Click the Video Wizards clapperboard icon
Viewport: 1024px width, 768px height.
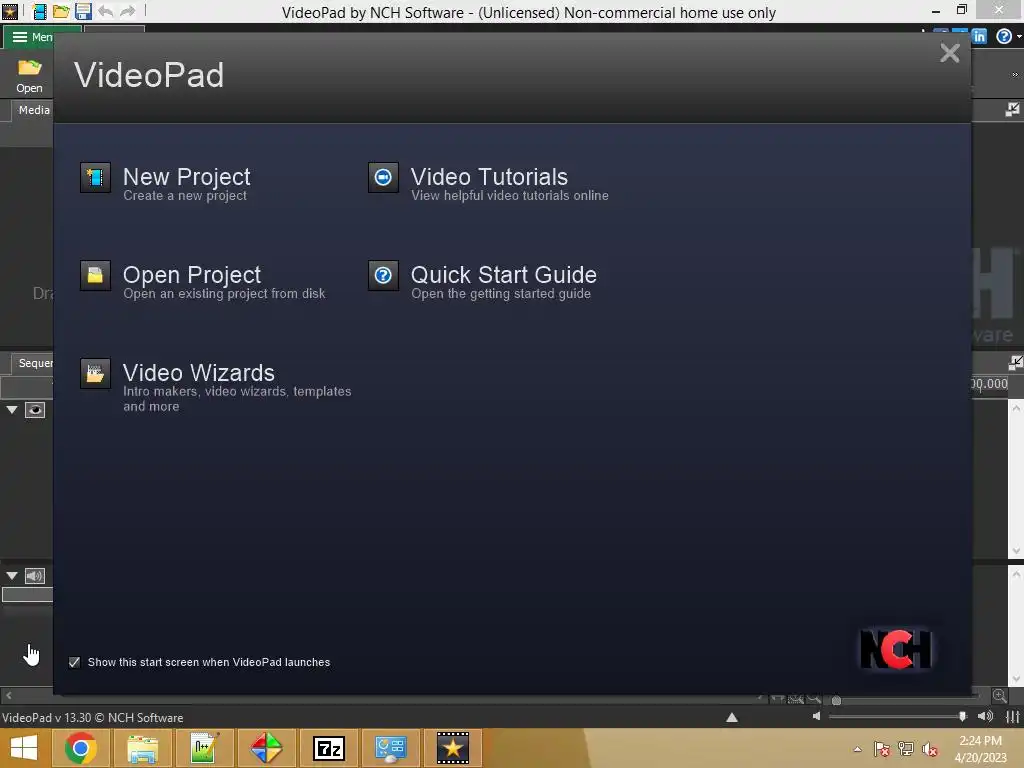pos(95,373)
